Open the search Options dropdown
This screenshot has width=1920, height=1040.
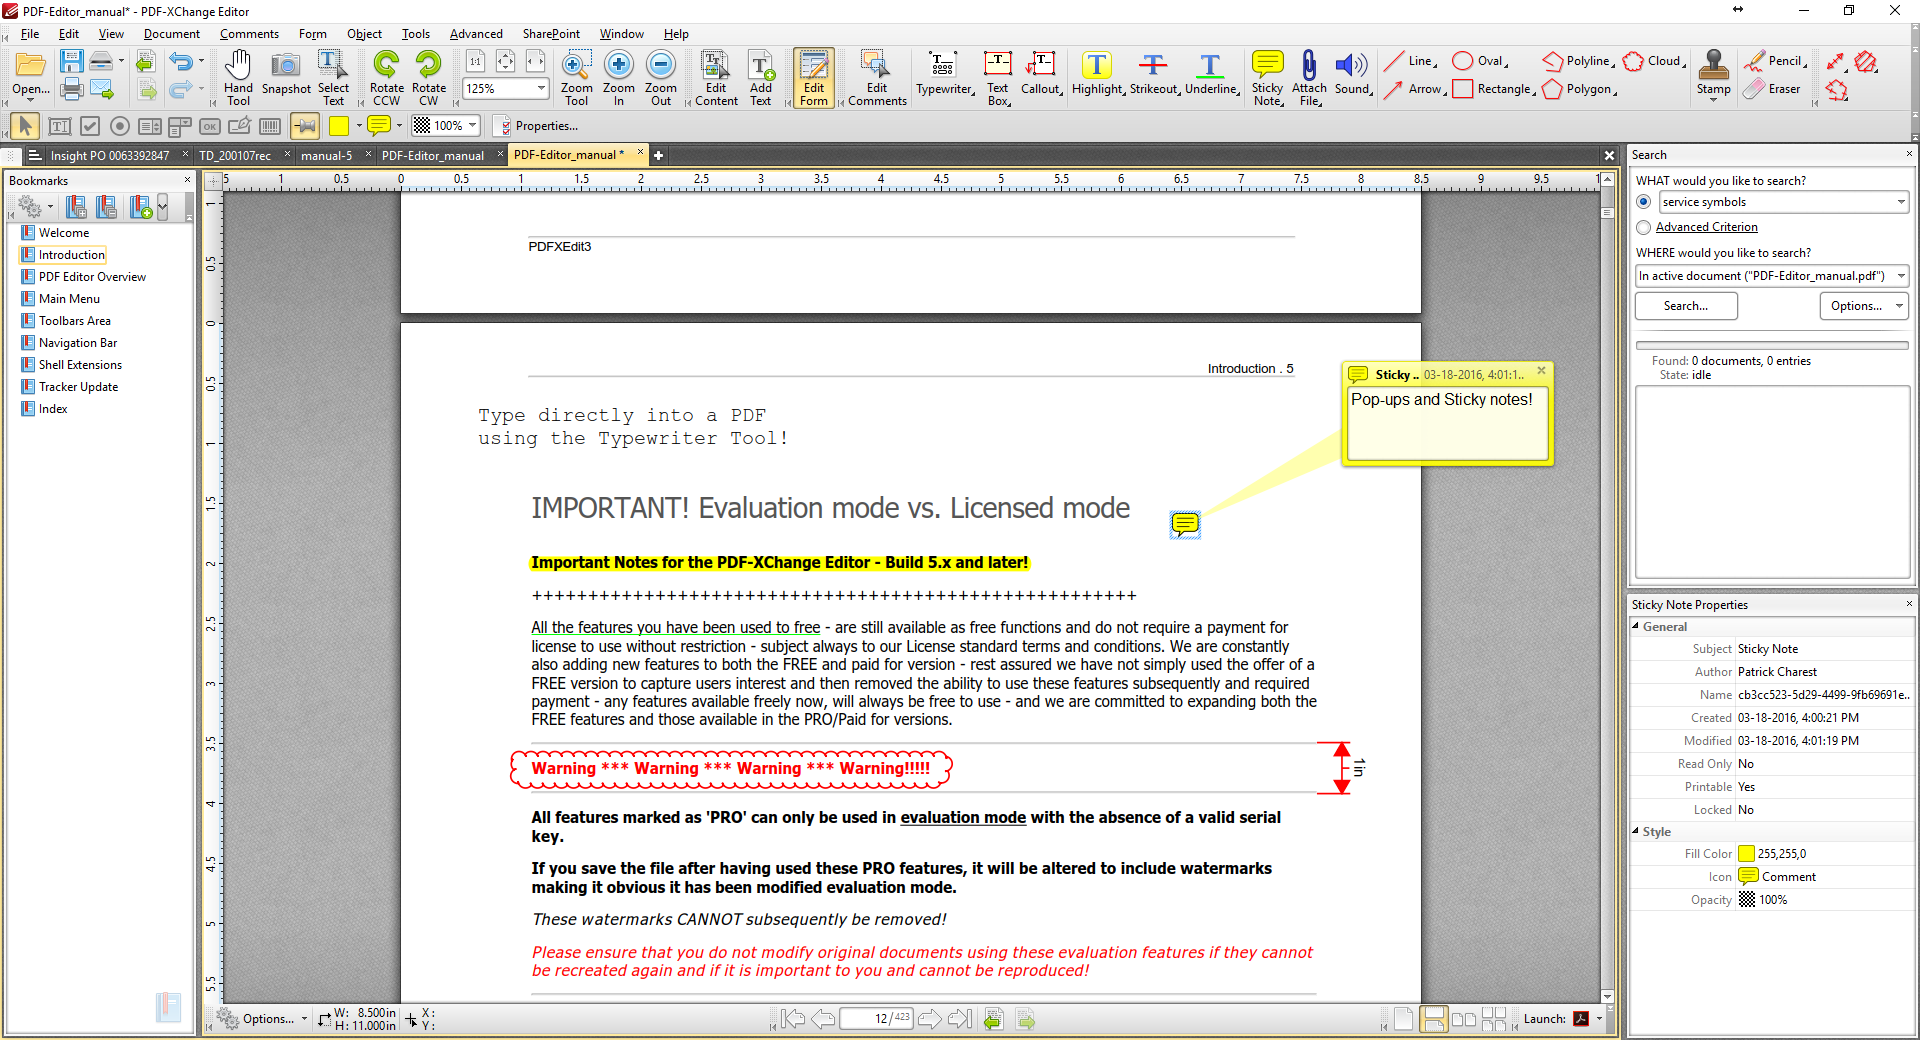pos(1864,306)
